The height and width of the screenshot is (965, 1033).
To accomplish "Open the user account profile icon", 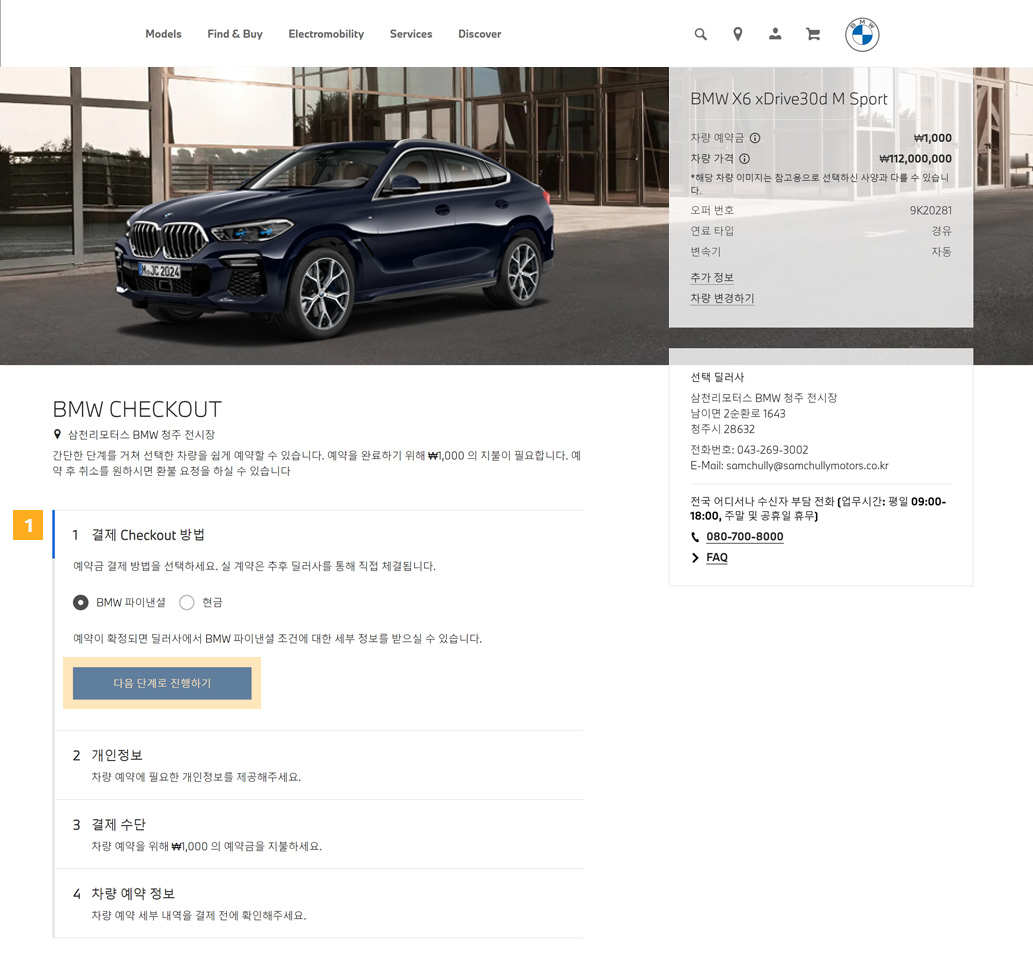I will (775, 33).
